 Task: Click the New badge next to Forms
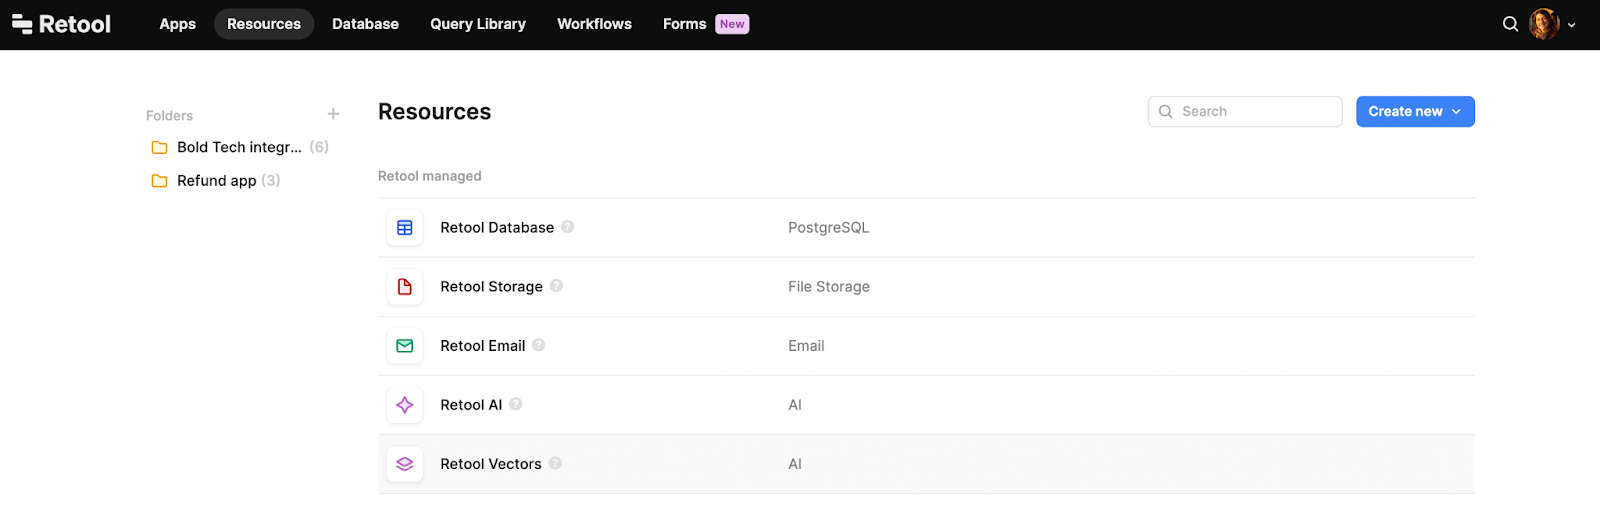[x=732, y=24]
